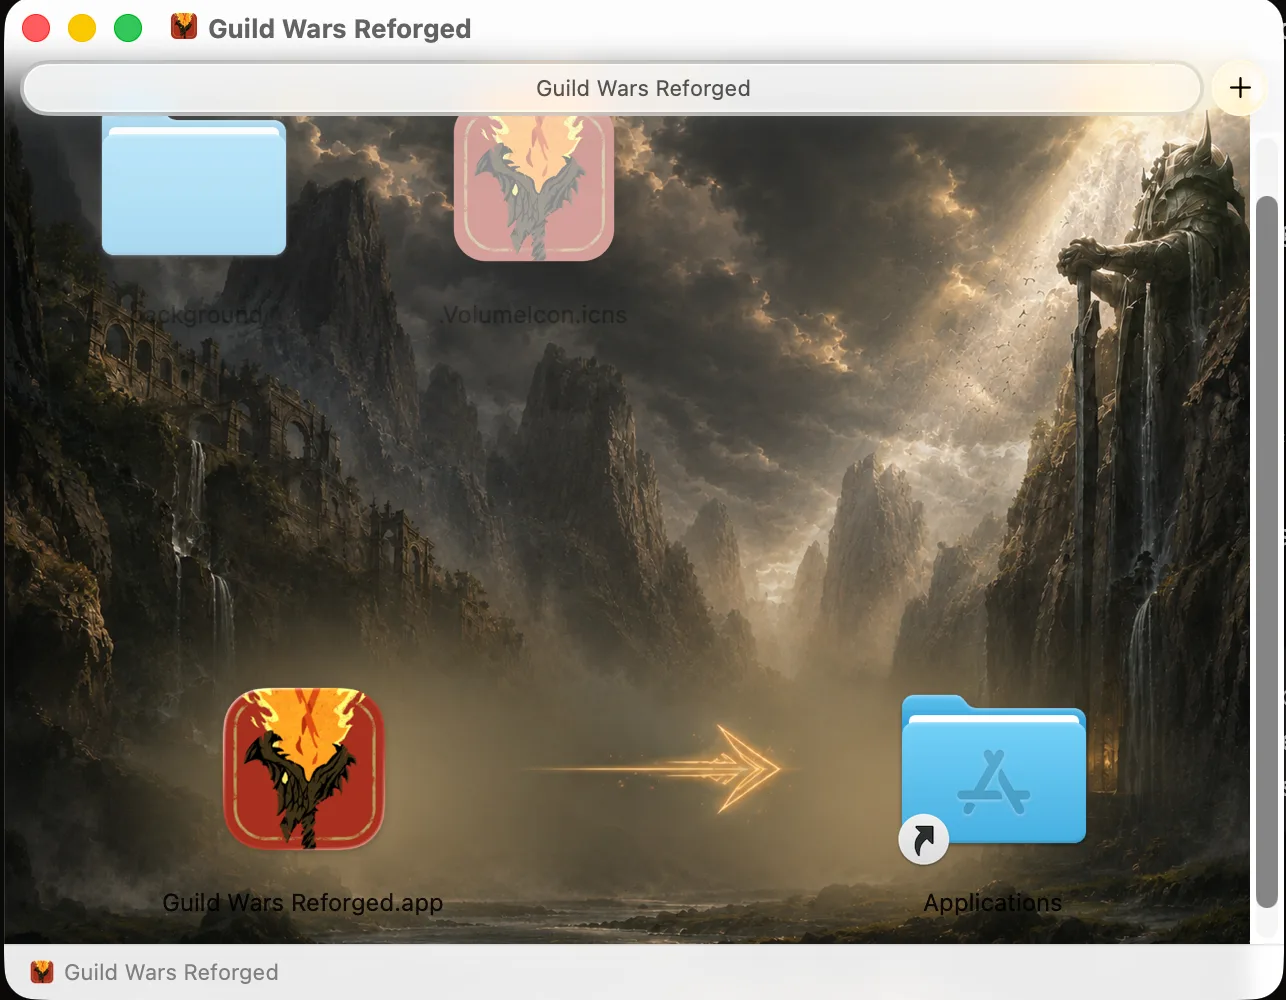Zoom the window with green button
This screenshot has width=1286, height=1000.
click(x=128, y=28)
